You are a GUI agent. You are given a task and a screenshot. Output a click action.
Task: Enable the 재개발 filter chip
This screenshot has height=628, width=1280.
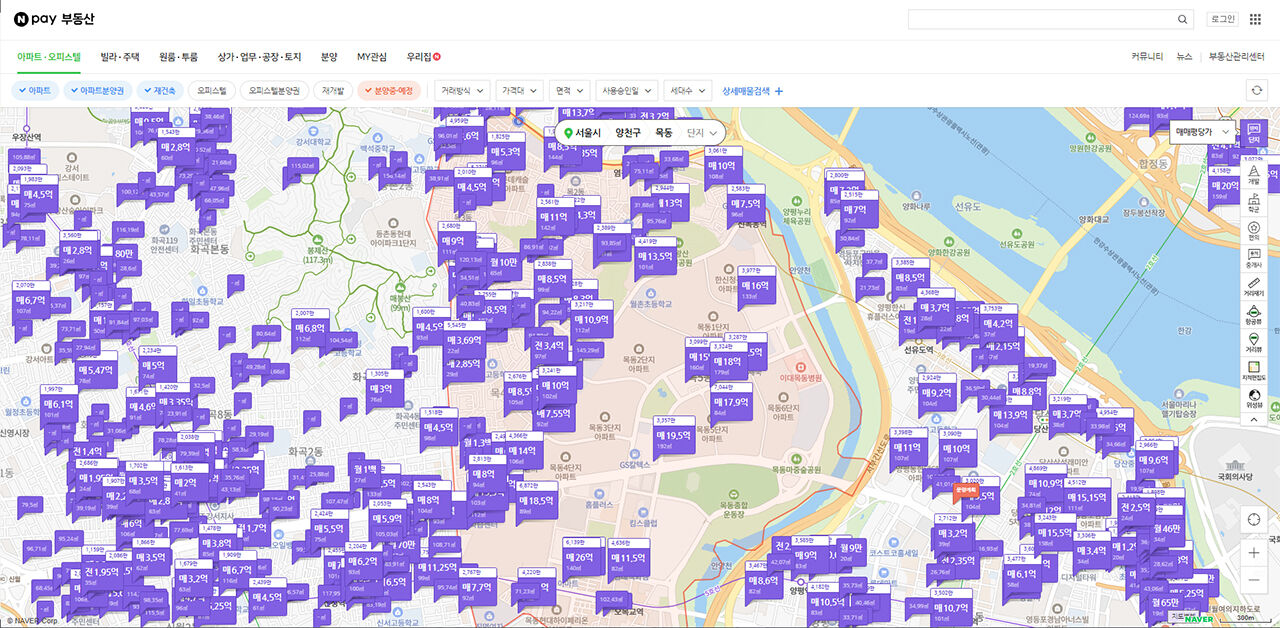pyautogui.click(x=332, y=90)
